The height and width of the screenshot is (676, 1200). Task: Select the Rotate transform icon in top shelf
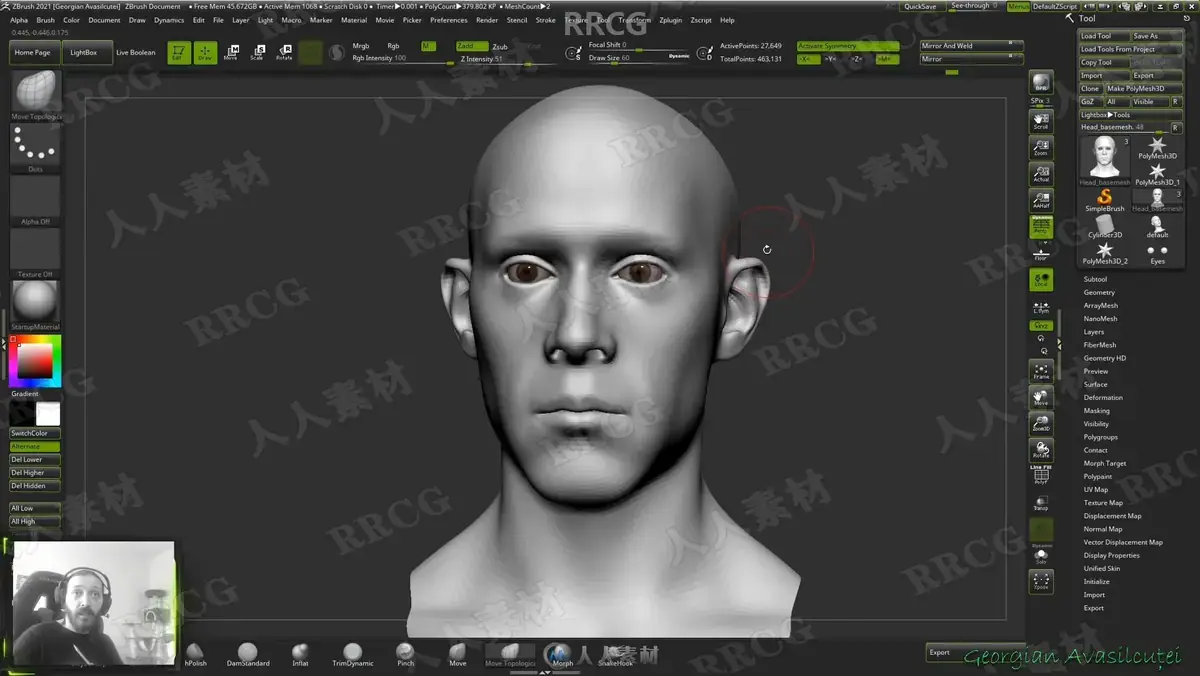pos(284,53)
